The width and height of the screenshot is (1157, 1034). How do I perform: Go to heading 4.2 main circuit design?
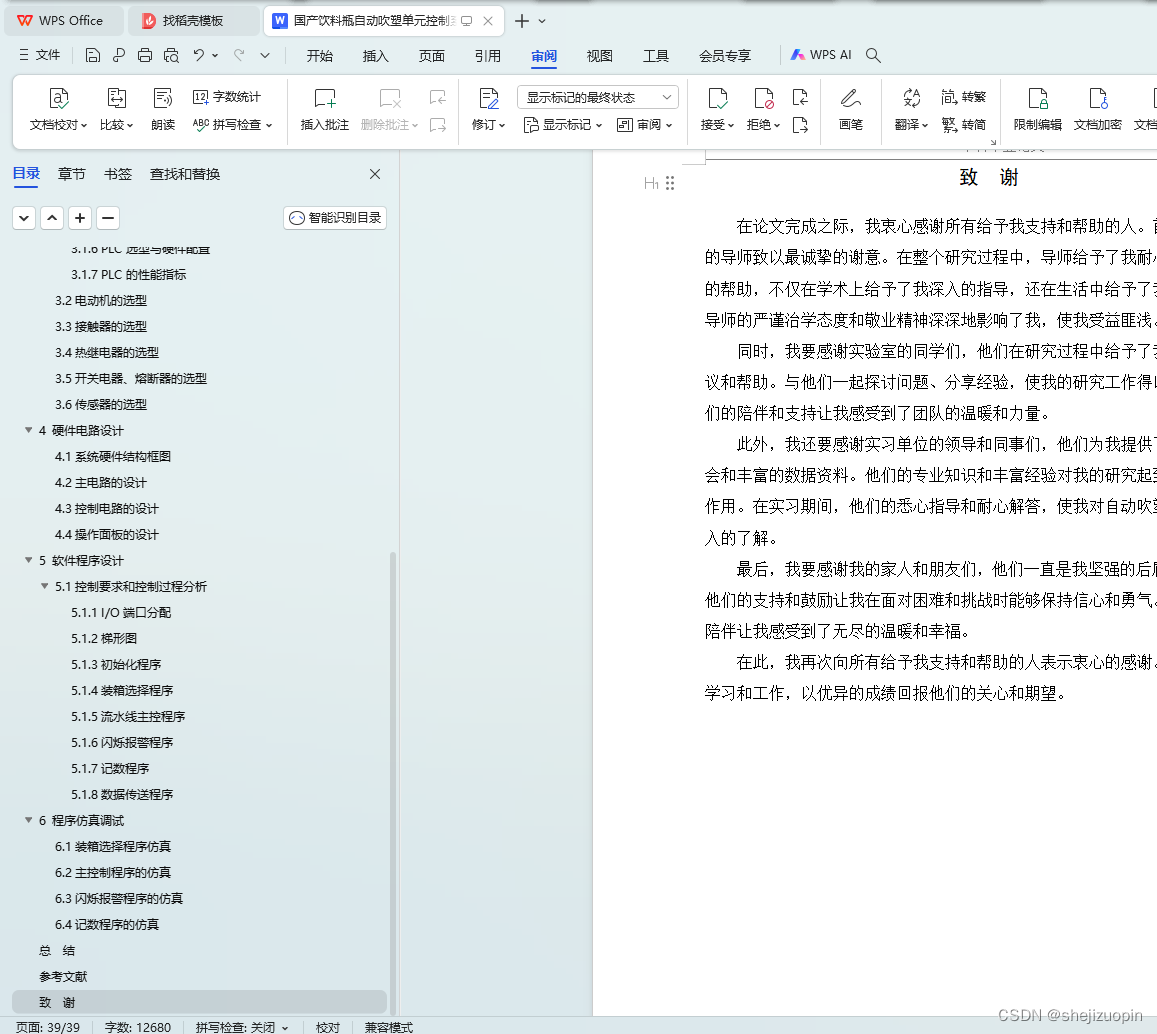(101, 483)
